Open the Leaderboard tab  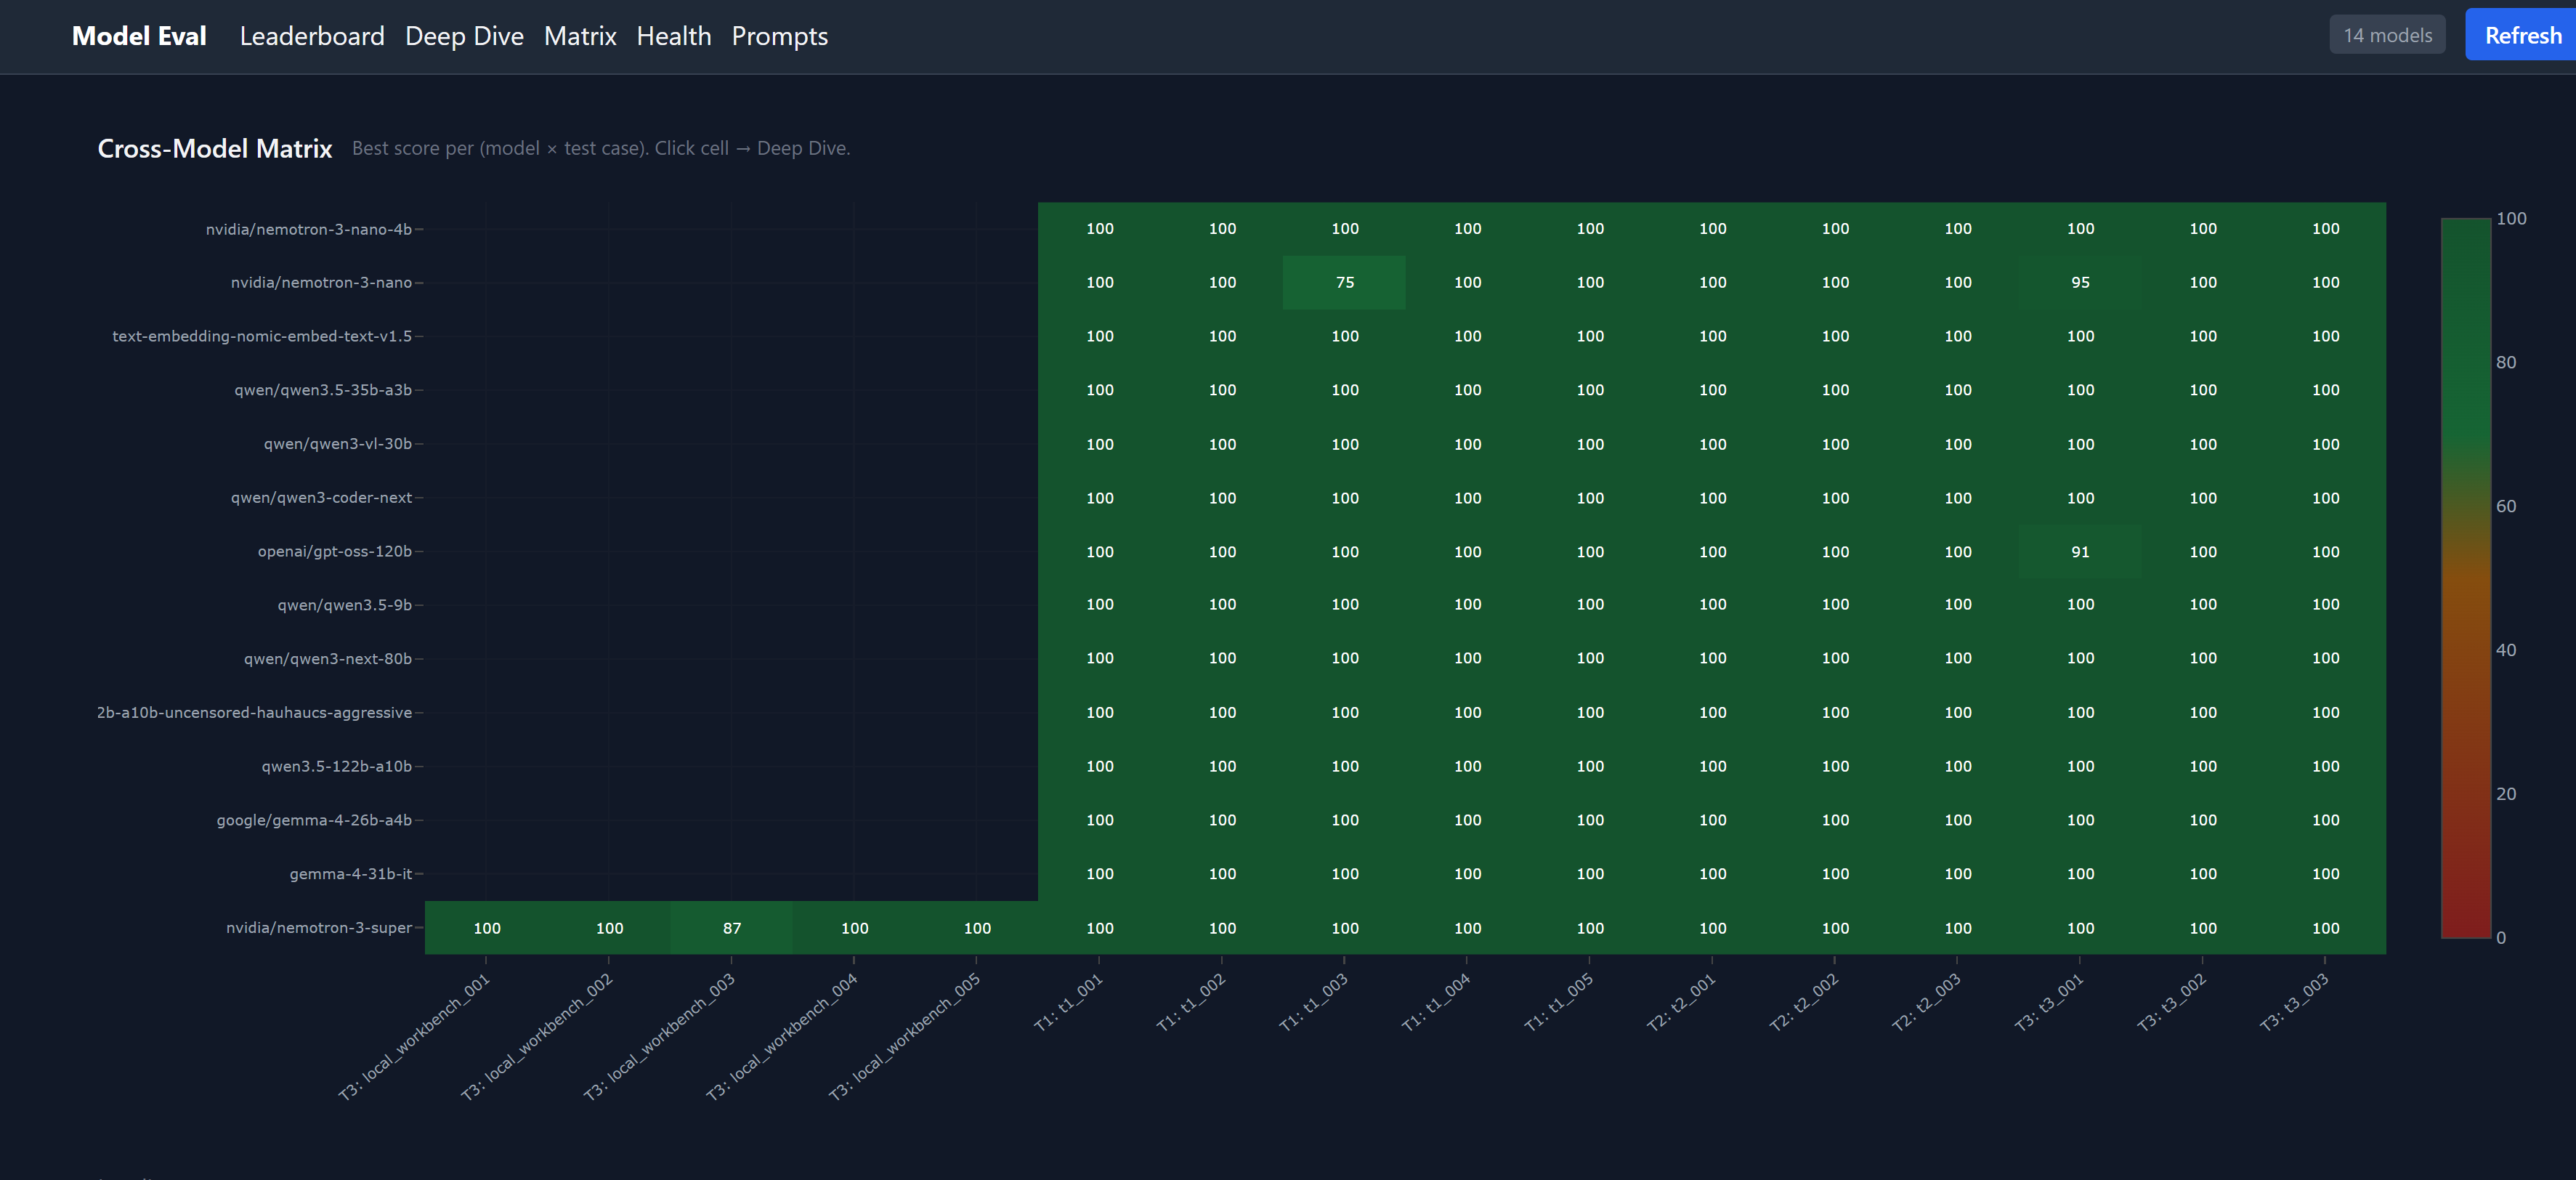(312, 36)
